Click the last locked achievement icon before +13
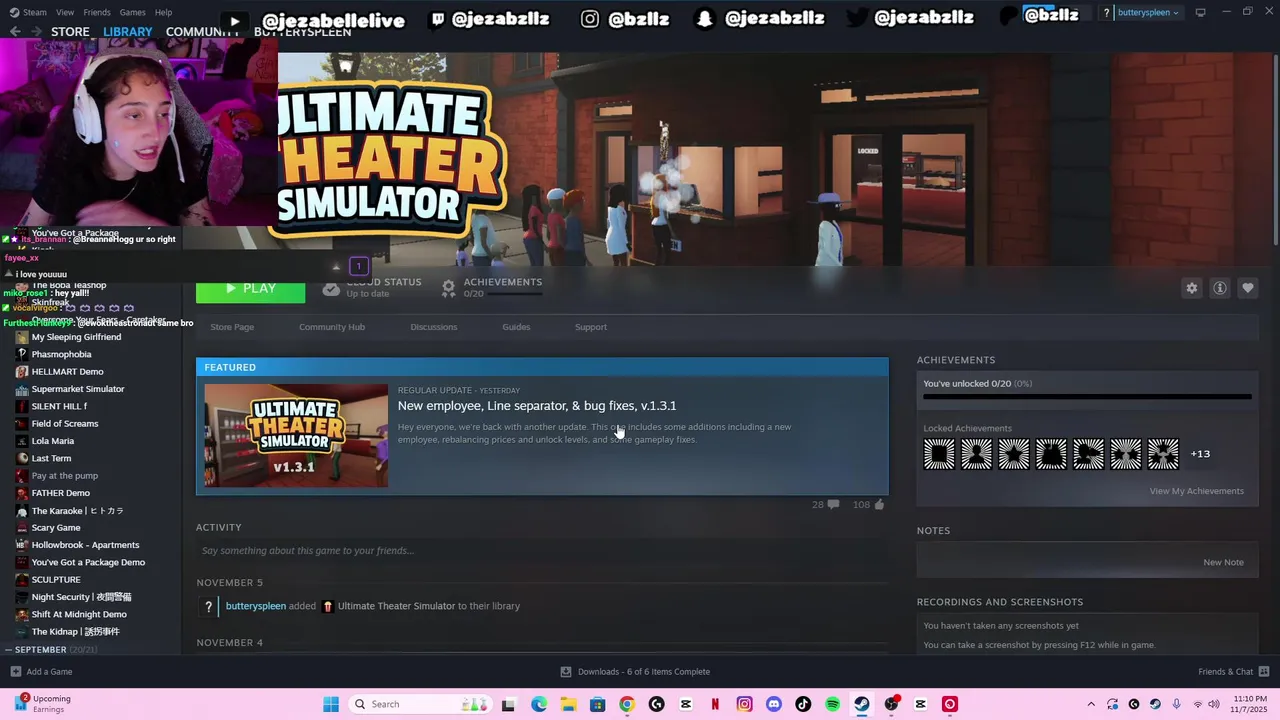 [1163, 454]
